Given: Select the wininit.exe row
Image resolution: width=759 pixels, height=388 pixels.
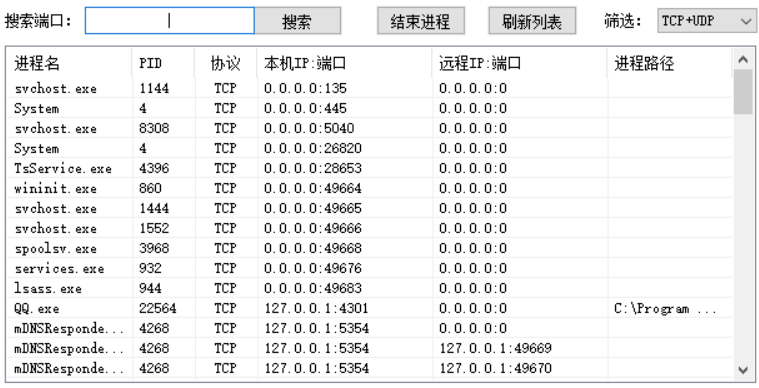Looking at the screenshot, I should click(370, 188).
